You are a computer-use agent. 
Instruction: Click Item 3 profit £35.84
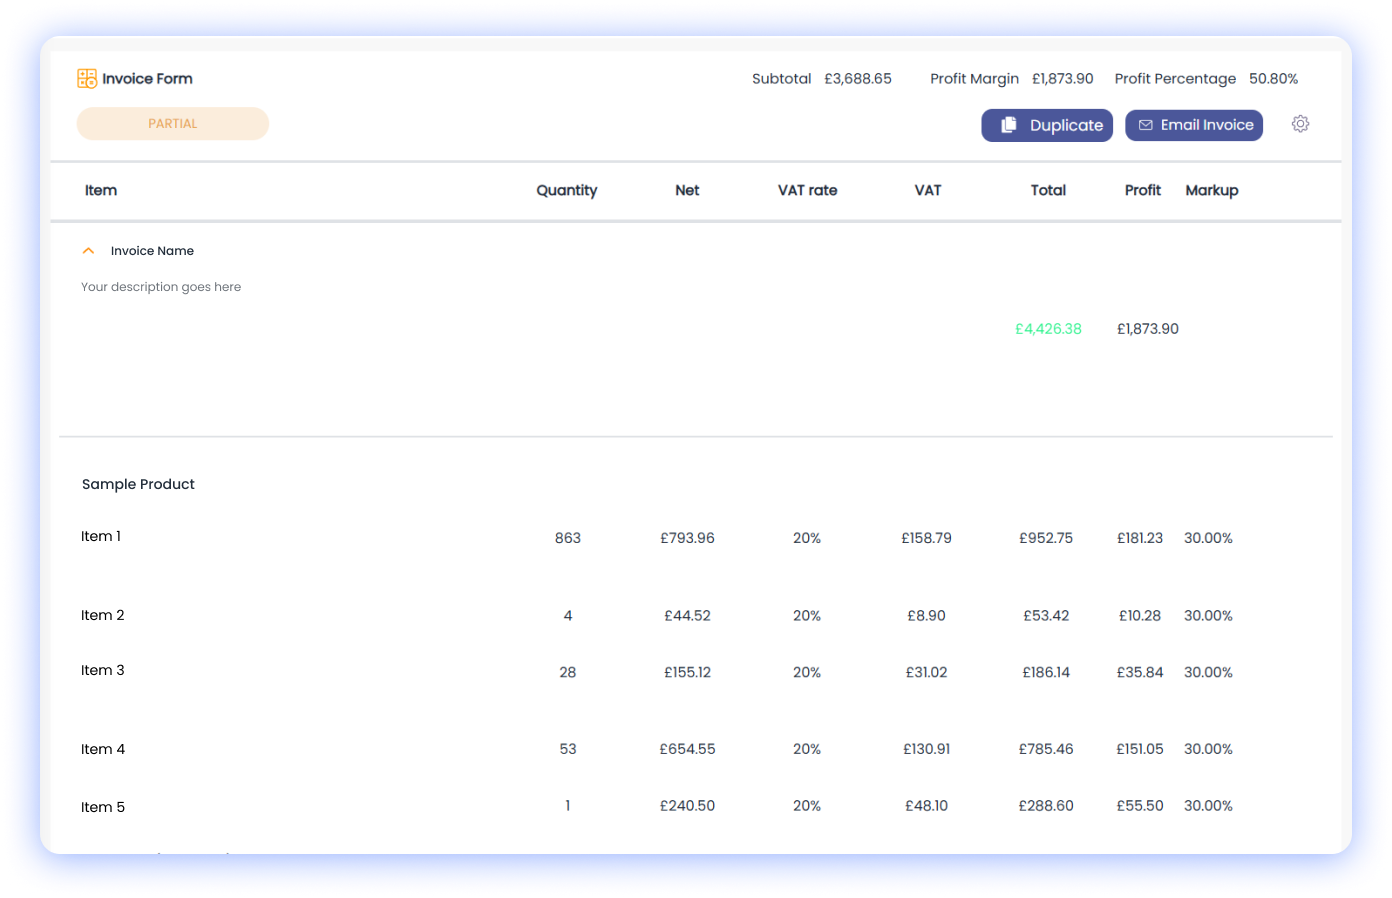click(x=1140, y=672)
